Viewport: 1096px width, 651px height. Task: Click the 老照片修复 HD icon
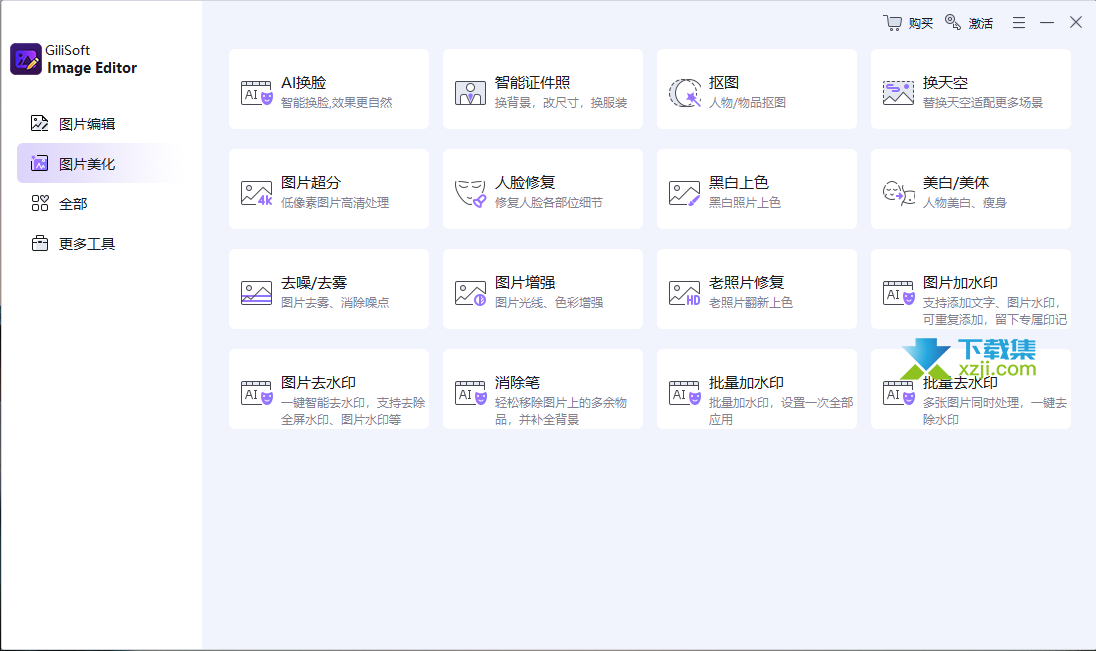tap(684, 293)
